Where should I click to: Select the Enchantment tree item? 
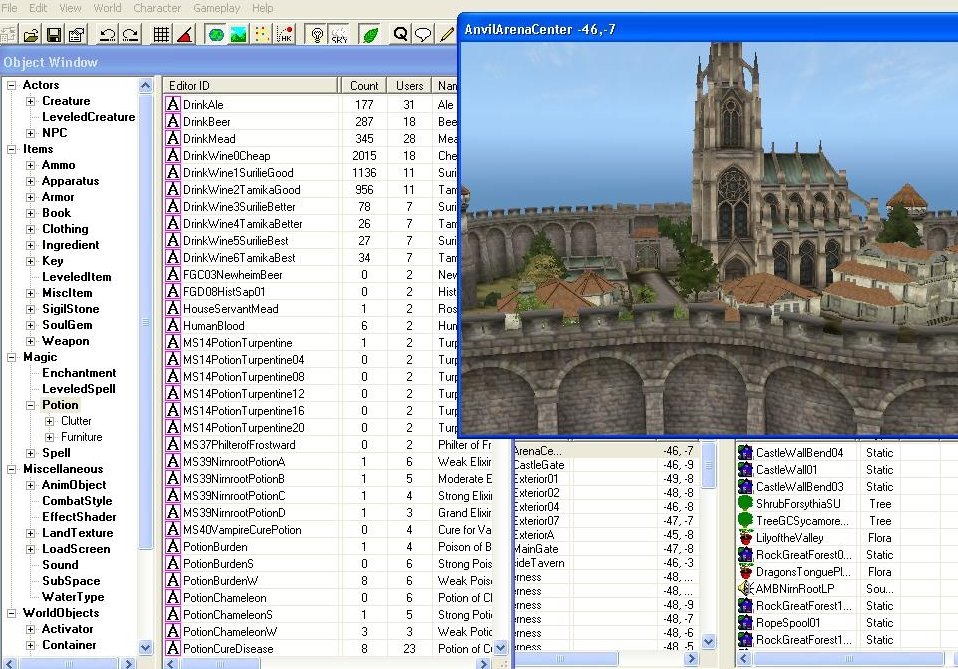coord(79,373)
